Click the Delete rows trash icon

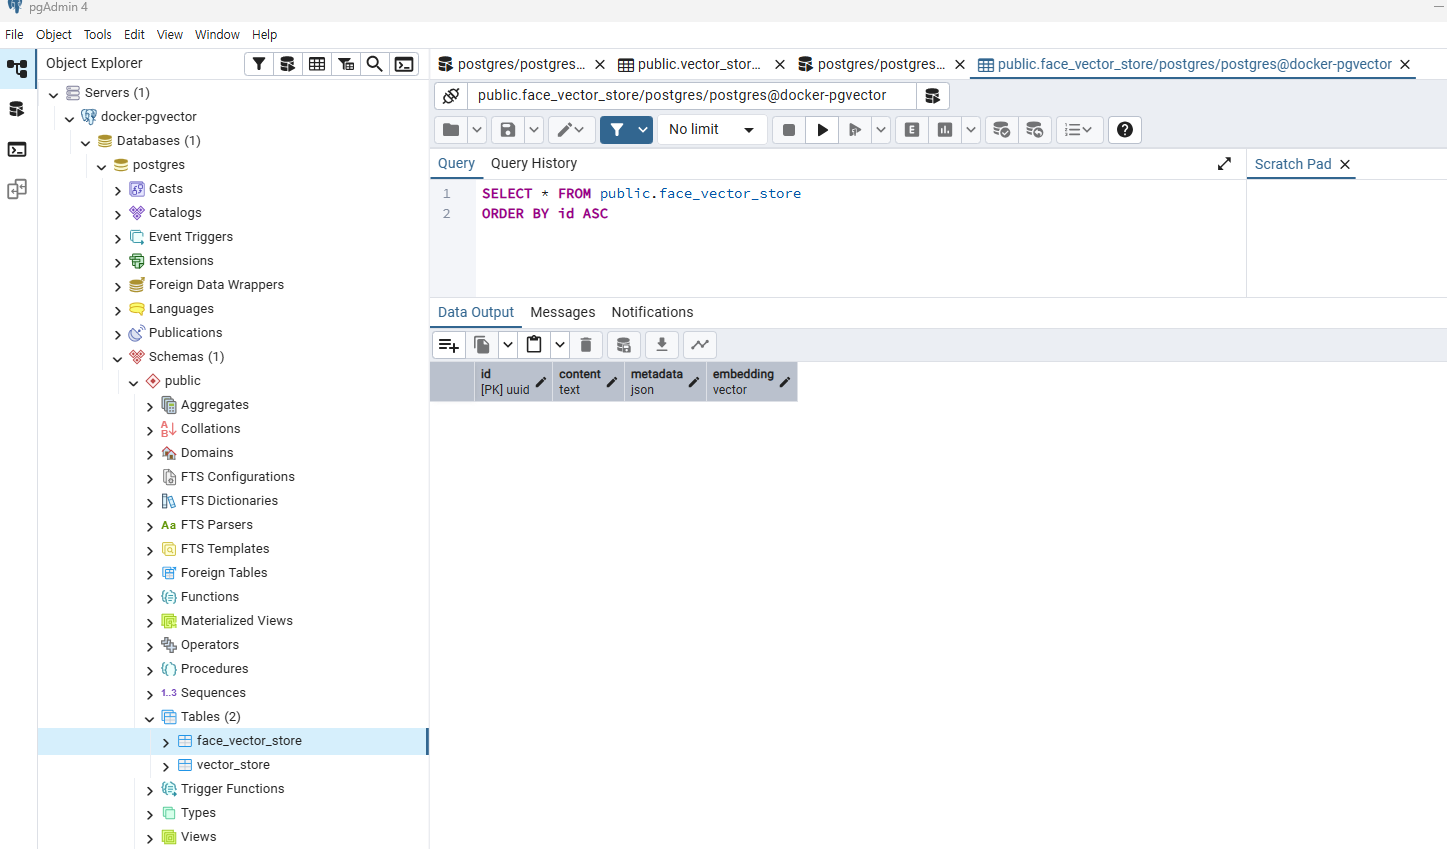point(586,345)
